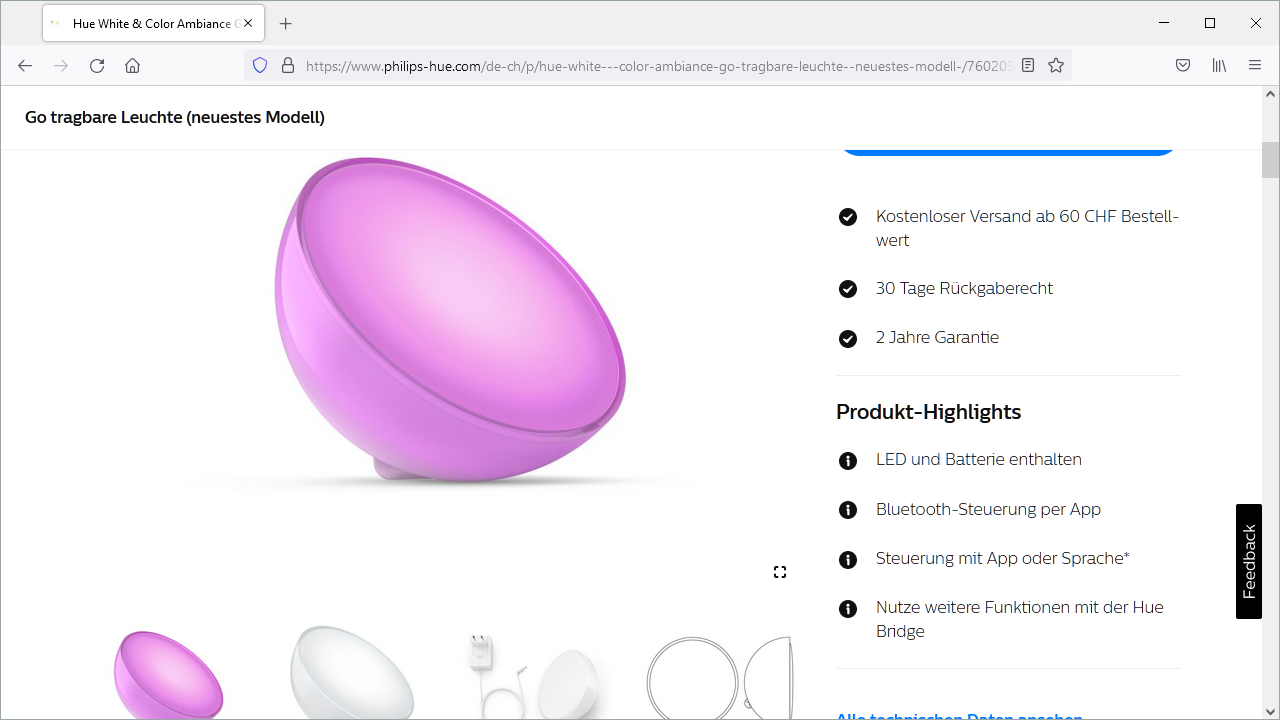
Task: Select the line drawing thumbnail
Action: click(718, 677)
